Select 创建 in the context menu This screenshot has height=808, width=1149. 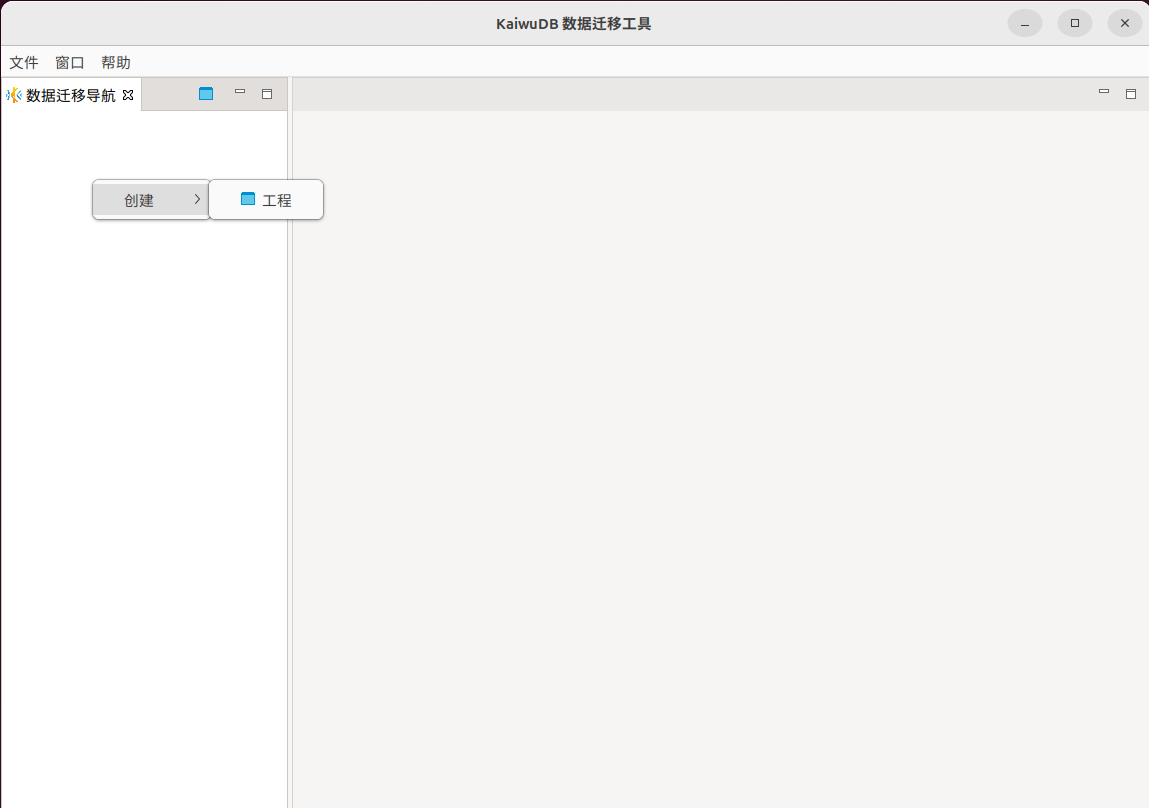139,200
